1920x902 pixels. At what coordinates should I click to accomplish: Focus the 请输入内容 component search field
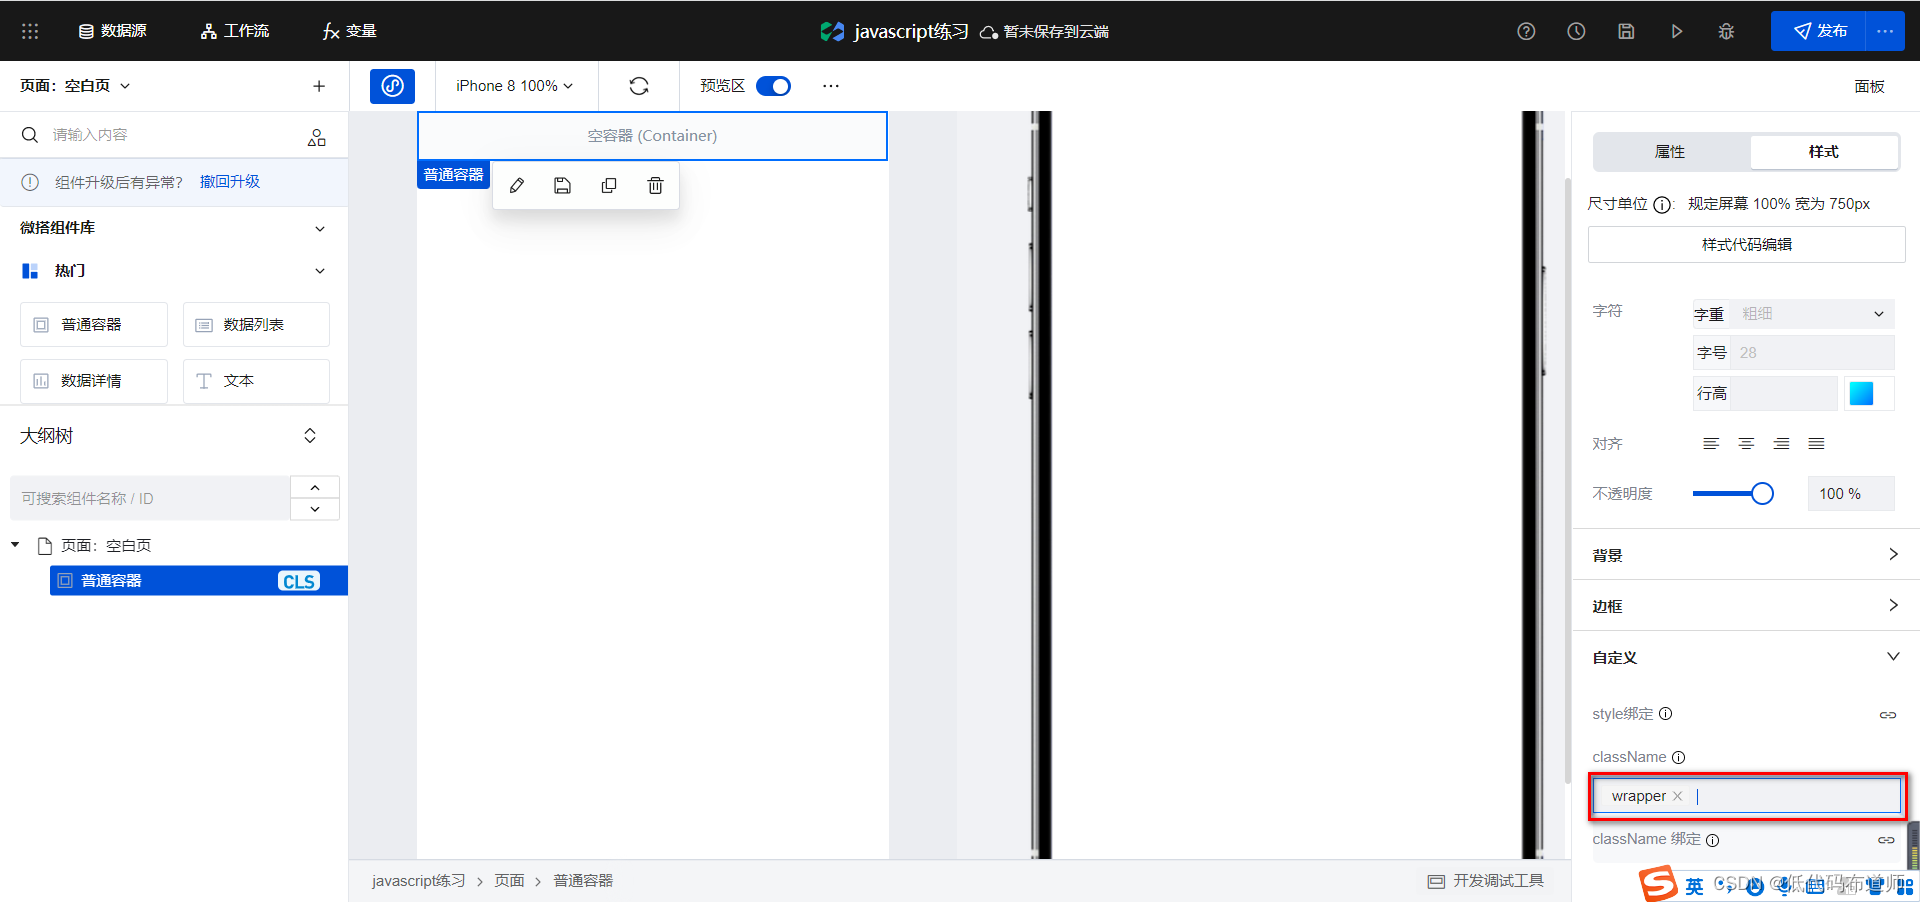pyautogui.click(x=170, y=135)
